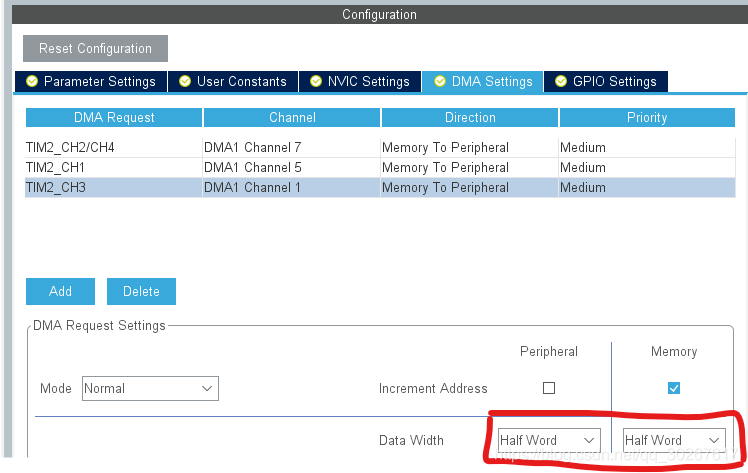The image size is (748, 473).
Task: Enable Peripheral increment address checkbox
Action: click(549, 388)
